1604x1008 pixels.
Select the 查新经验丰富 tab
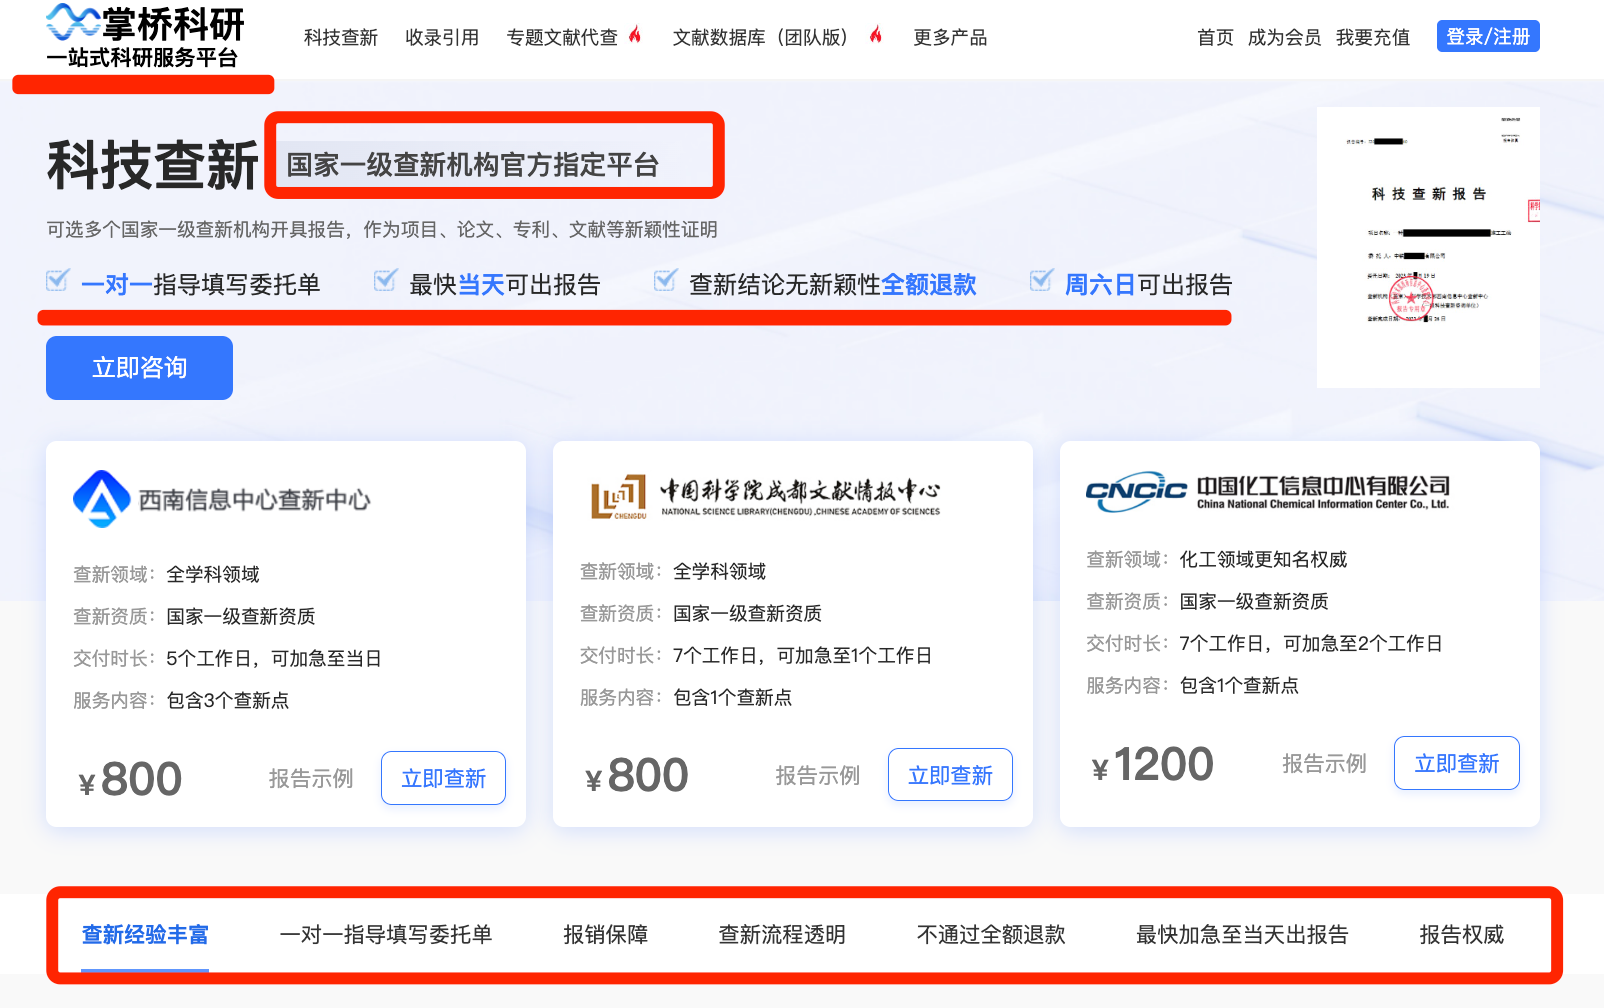click(145, 934)
